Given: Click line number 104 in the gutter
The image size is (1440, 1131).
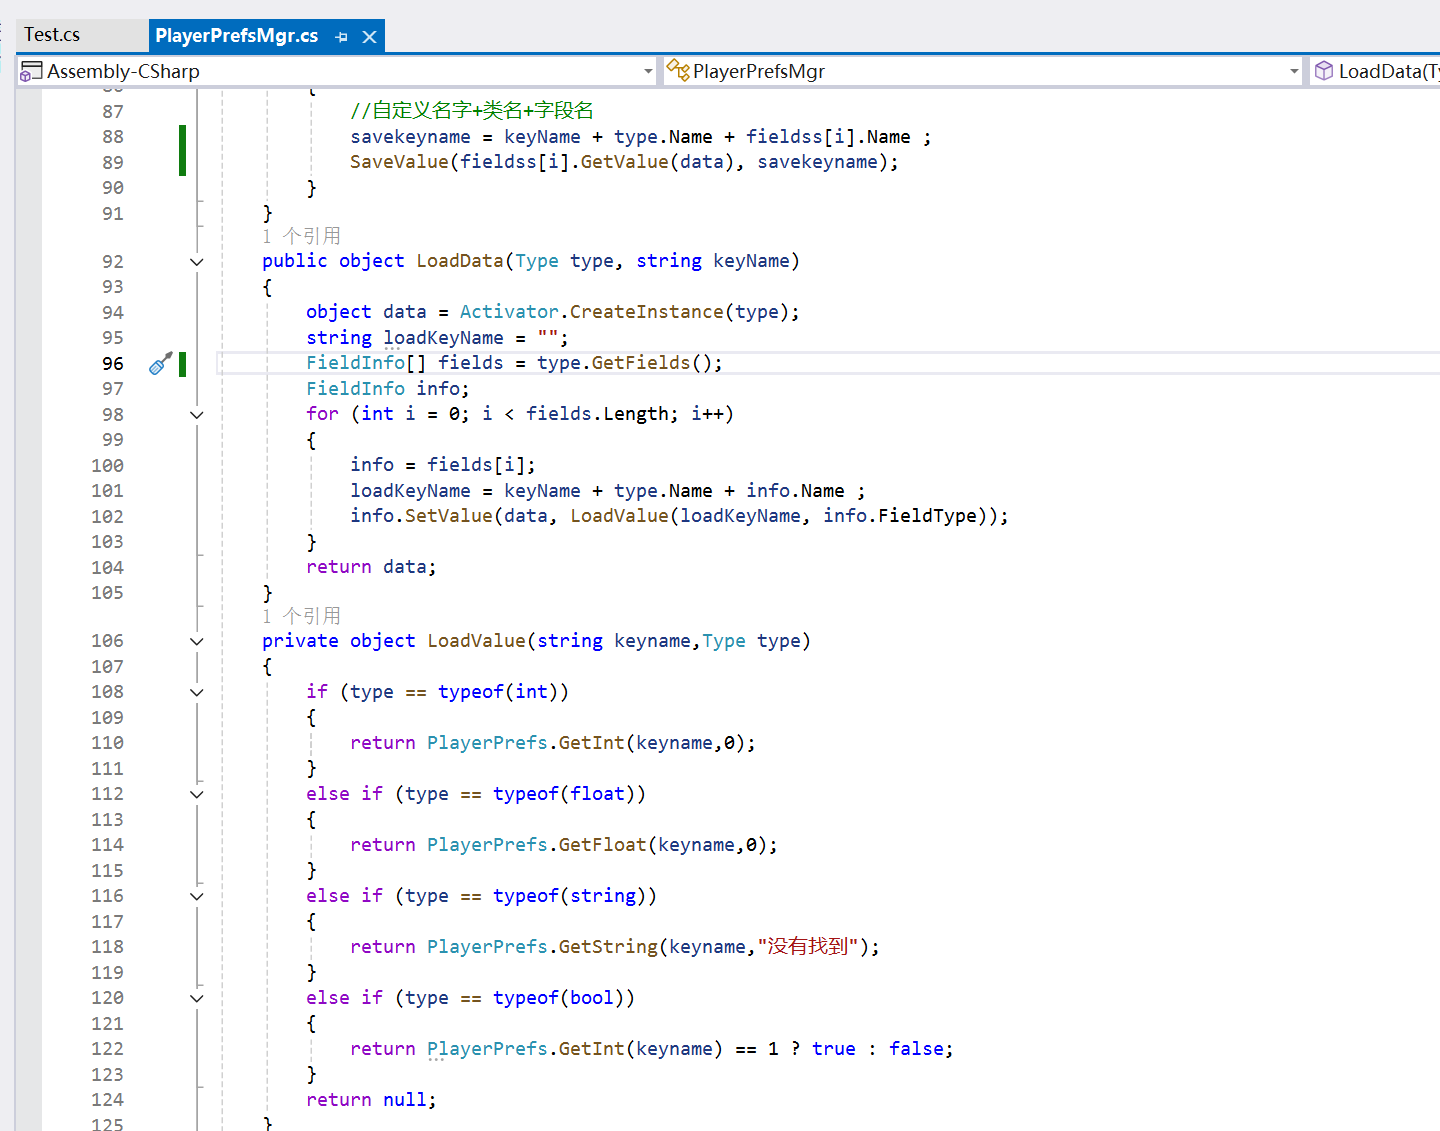Looking at the screenshot, I should click(x=107, y=567).
